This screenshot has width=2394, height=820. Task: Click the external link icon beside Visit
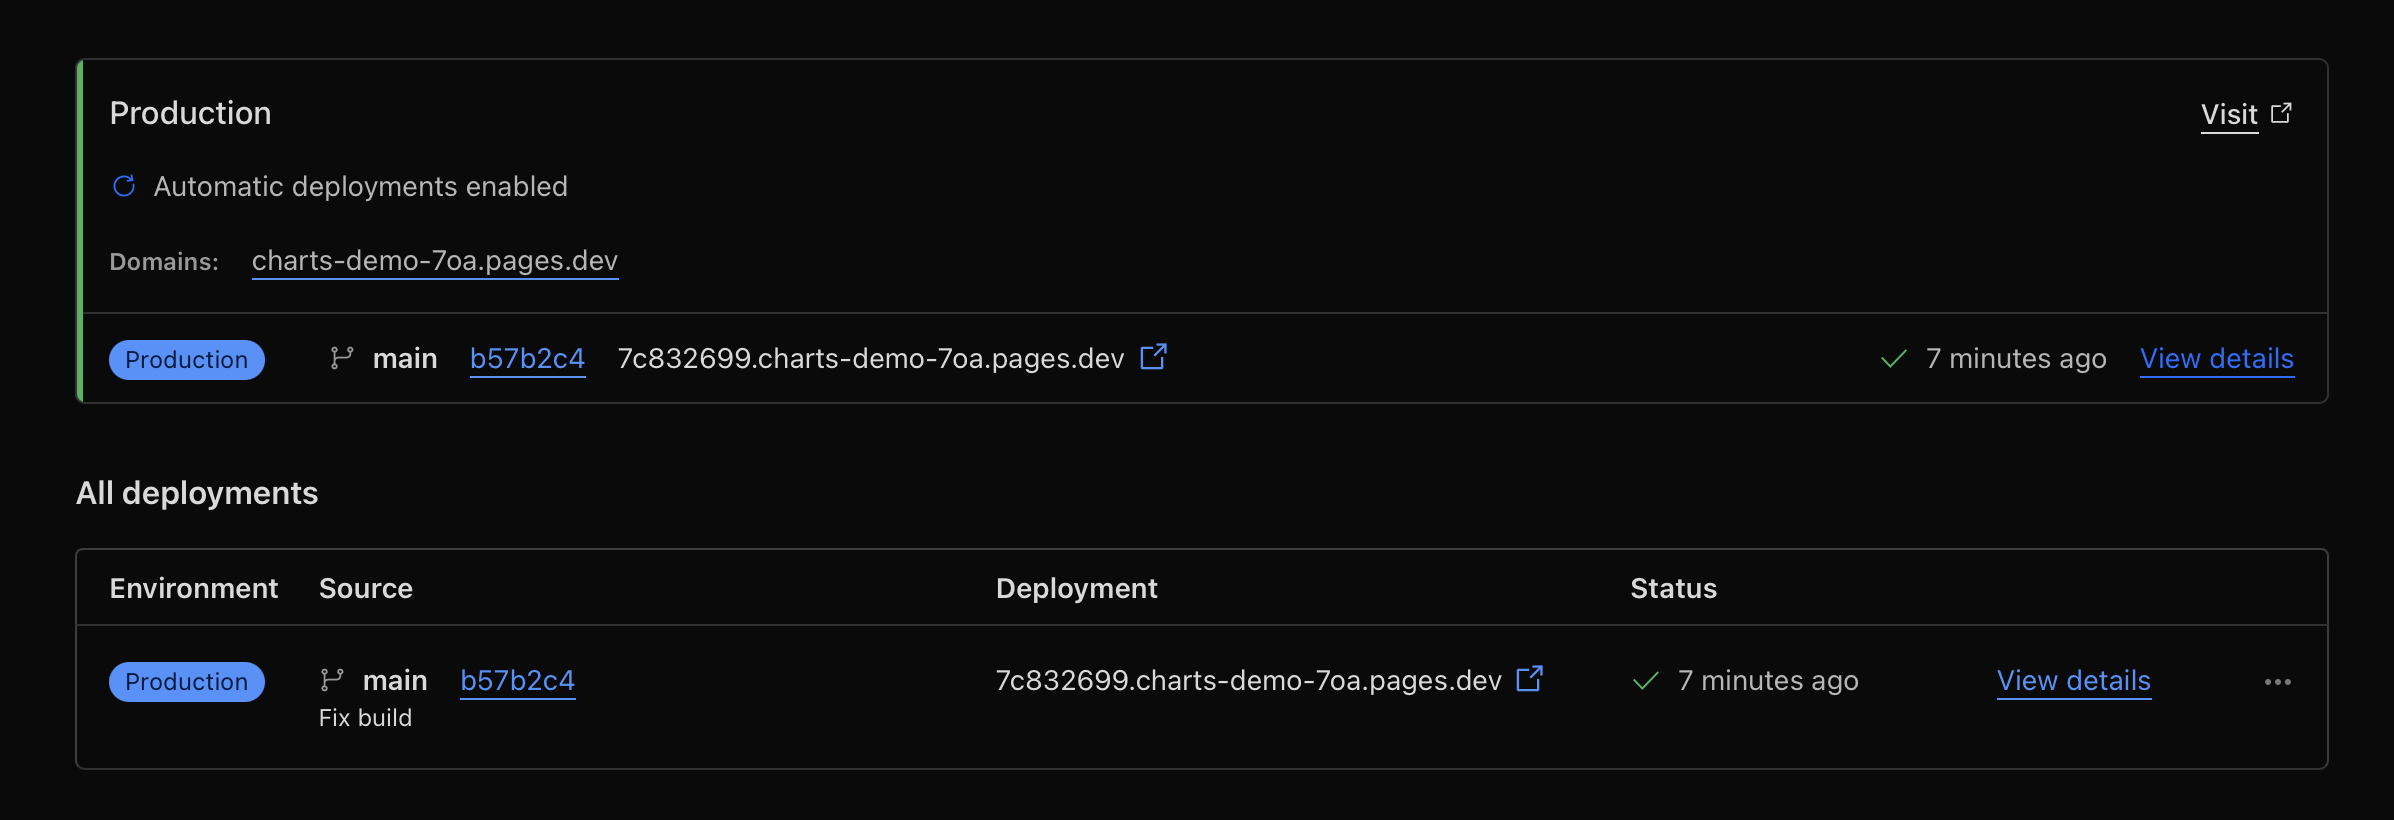(x=2281, y=113)
